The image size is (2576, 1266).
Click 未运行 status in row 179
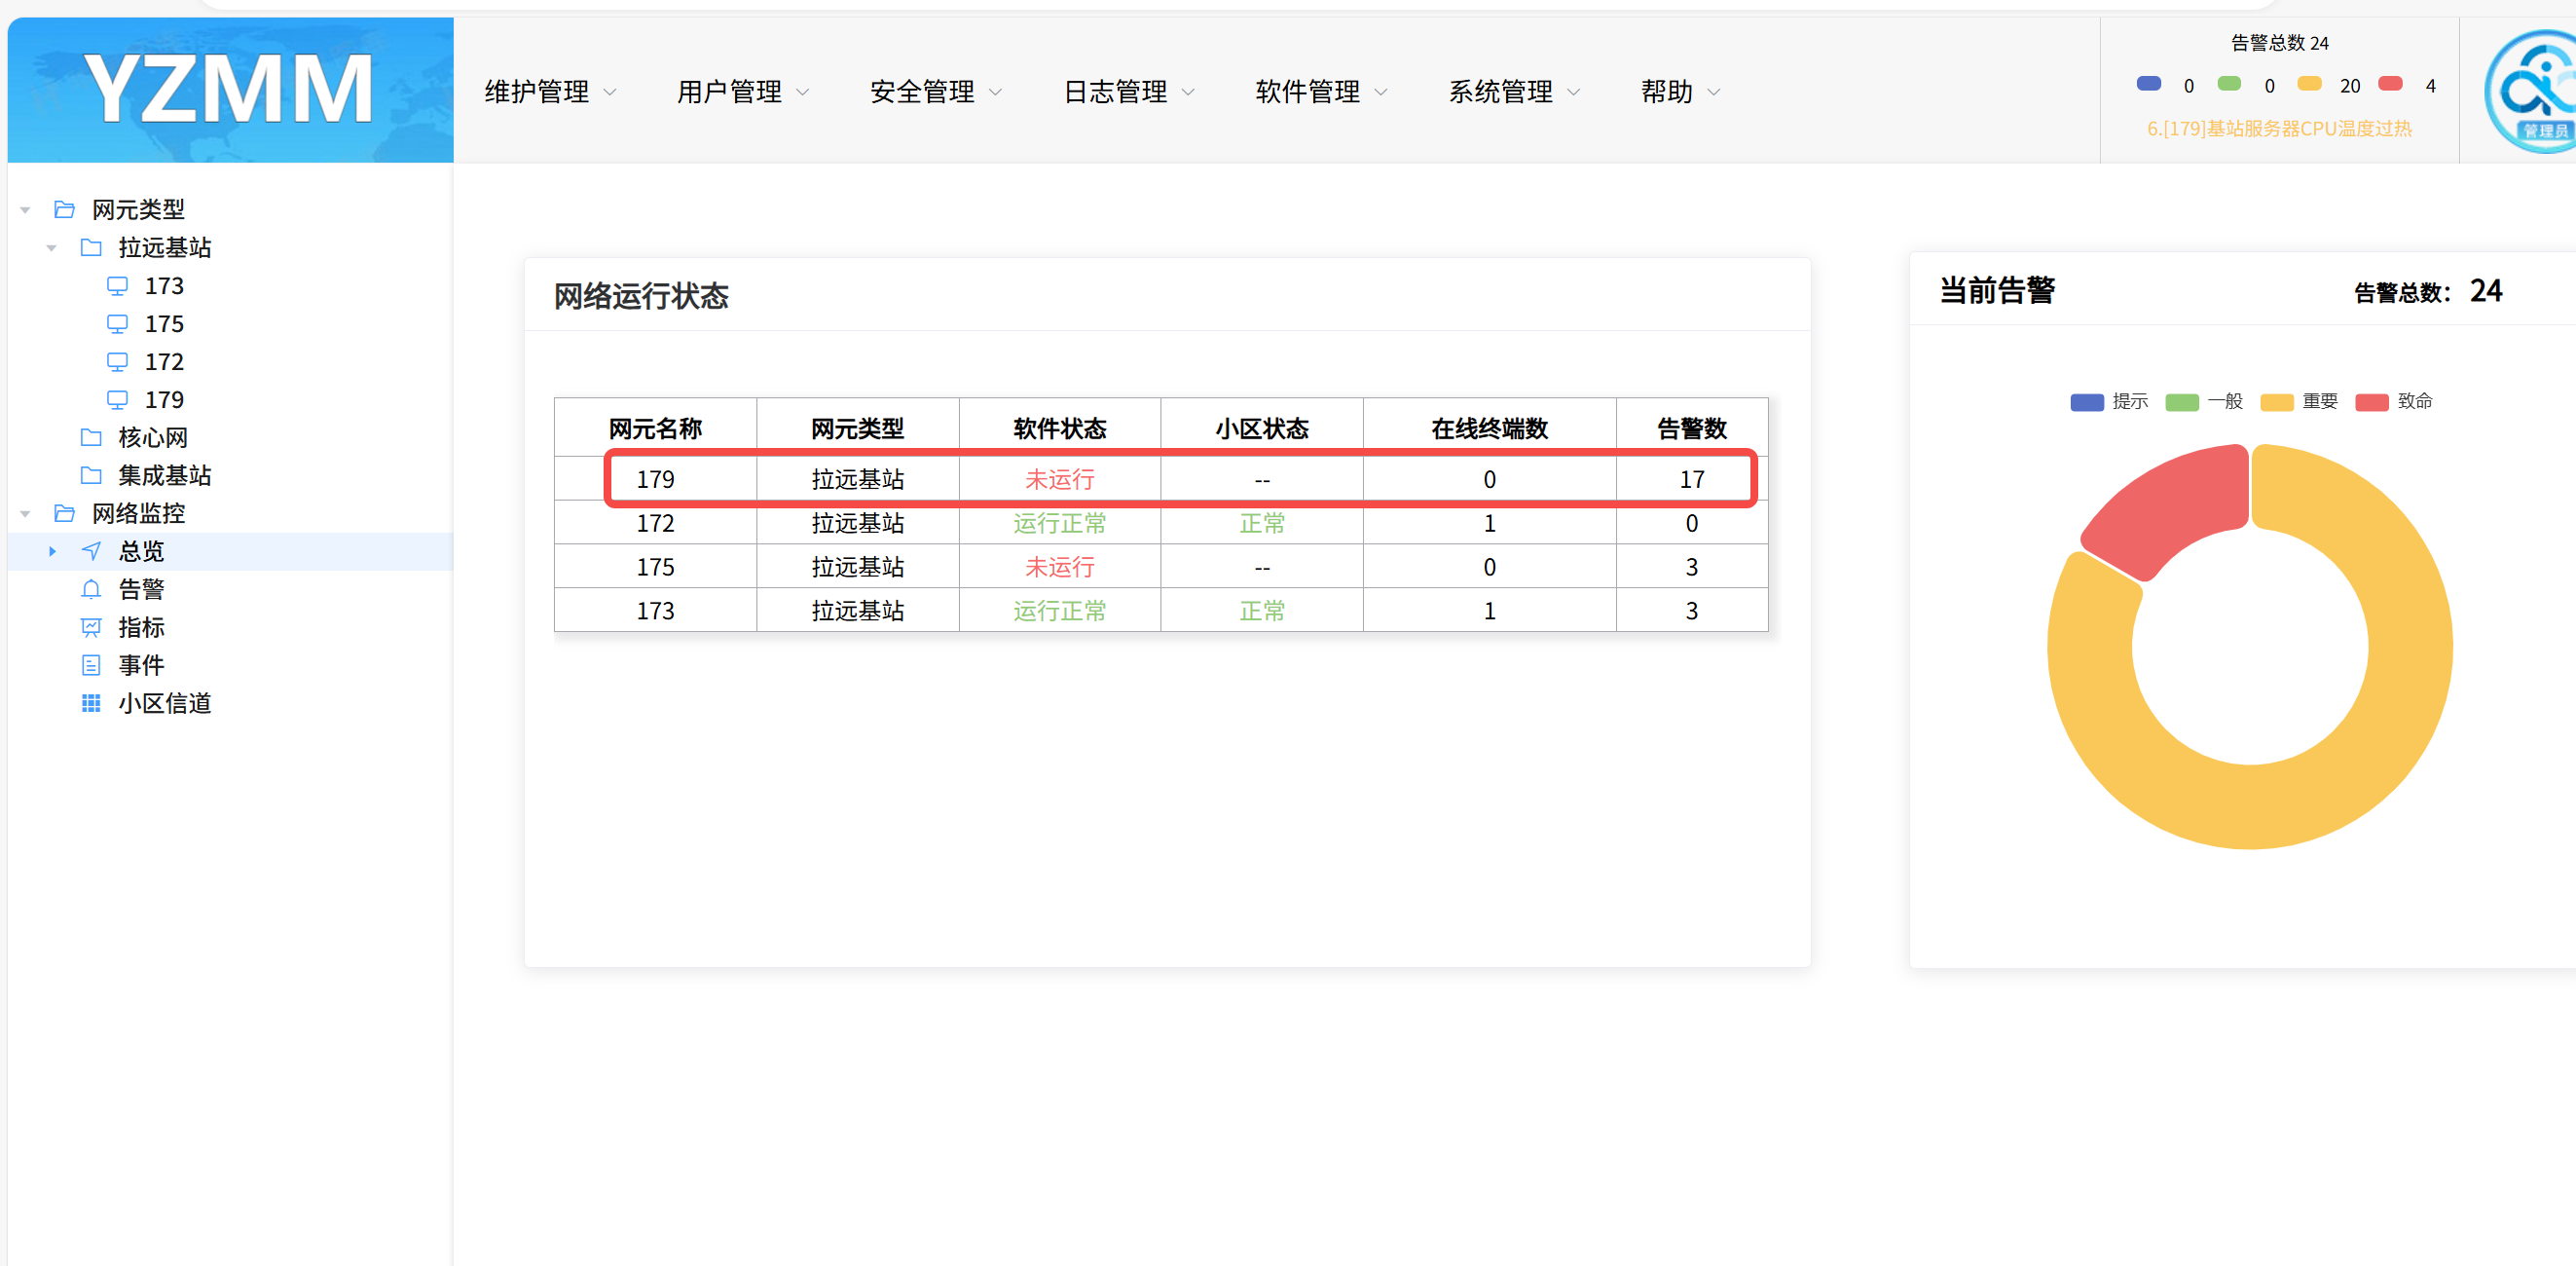[x=1059, y=480]
